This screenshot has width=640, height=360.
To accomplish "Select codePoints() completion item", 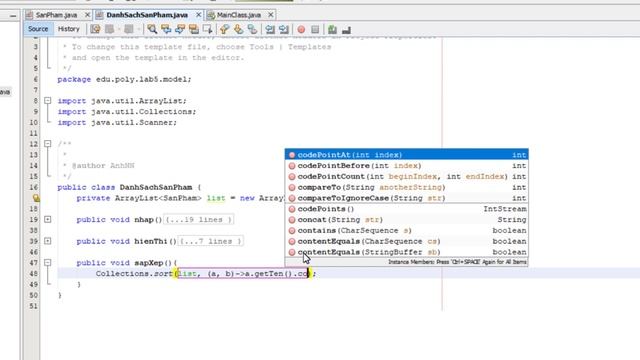I will point(407,209).
